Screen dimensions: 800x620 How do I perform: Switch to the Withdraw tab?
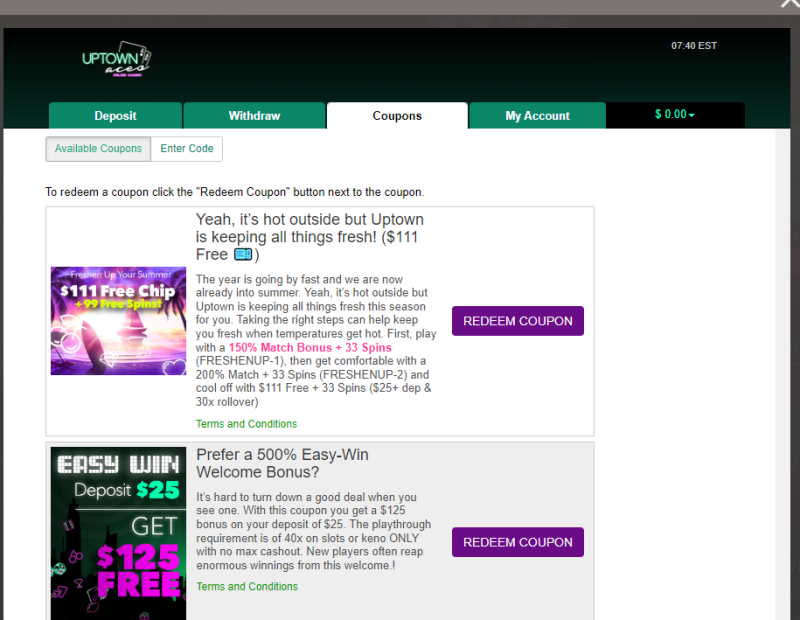tap(254, 116)
